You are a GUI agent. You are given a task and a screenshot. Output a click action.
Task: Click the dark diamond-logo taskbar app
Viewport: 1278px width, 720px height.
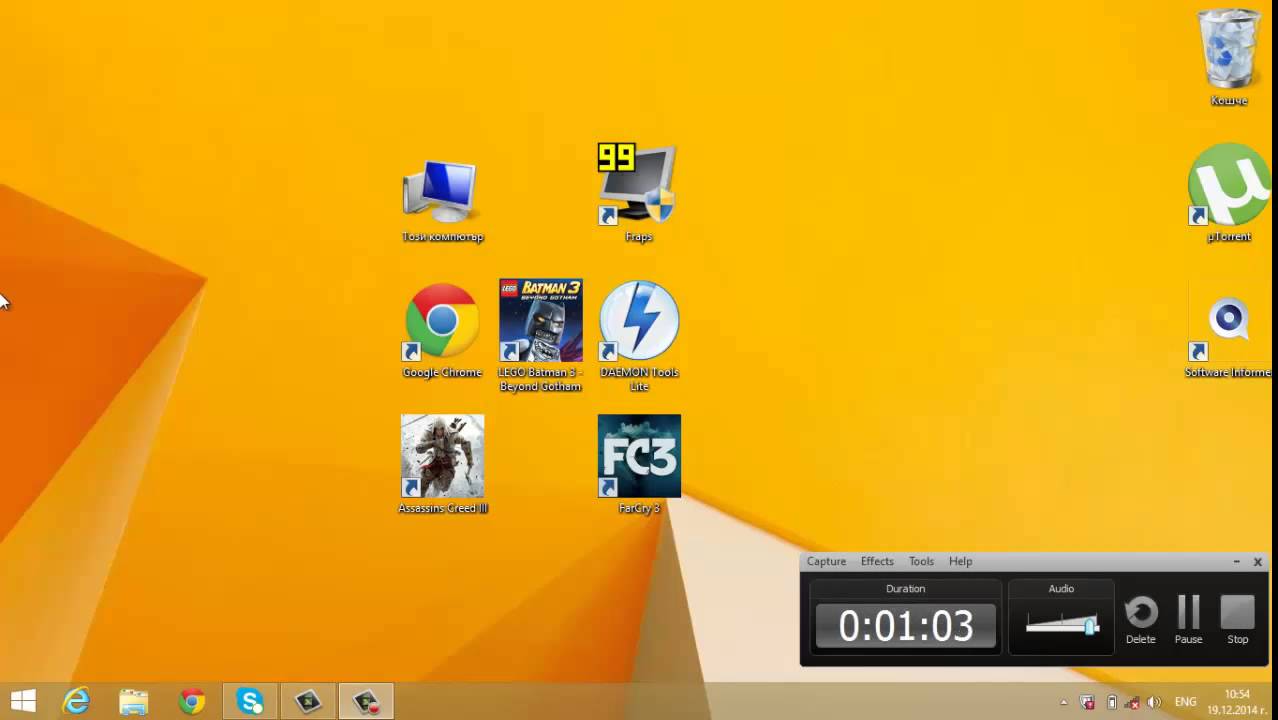[x=308, y=701]
